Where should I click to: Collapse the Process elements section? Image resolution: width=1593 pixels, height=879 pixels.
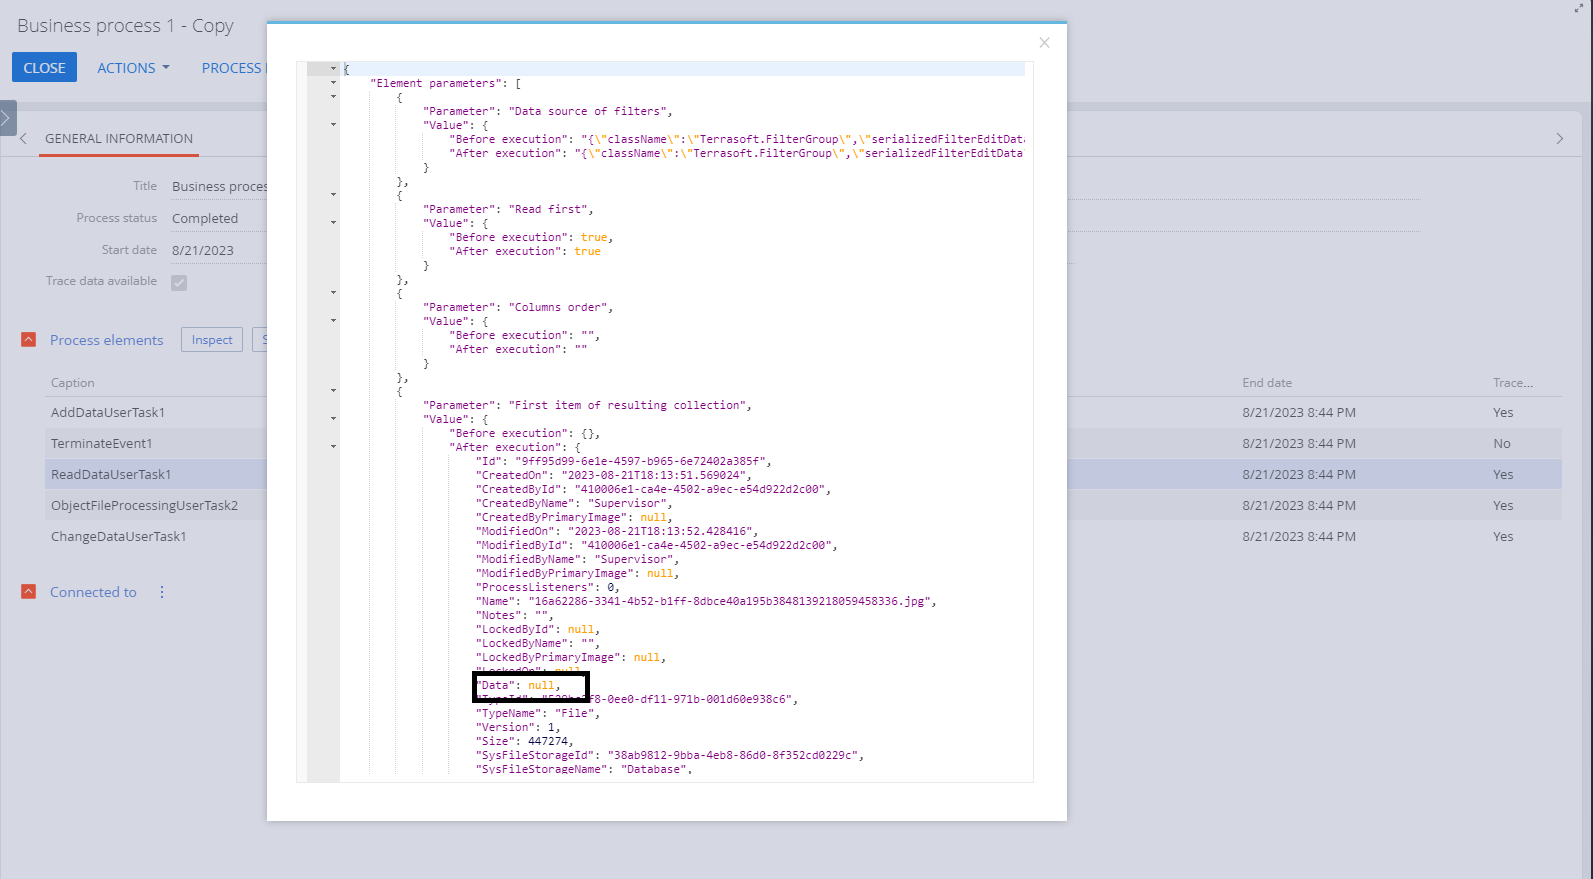29,340
